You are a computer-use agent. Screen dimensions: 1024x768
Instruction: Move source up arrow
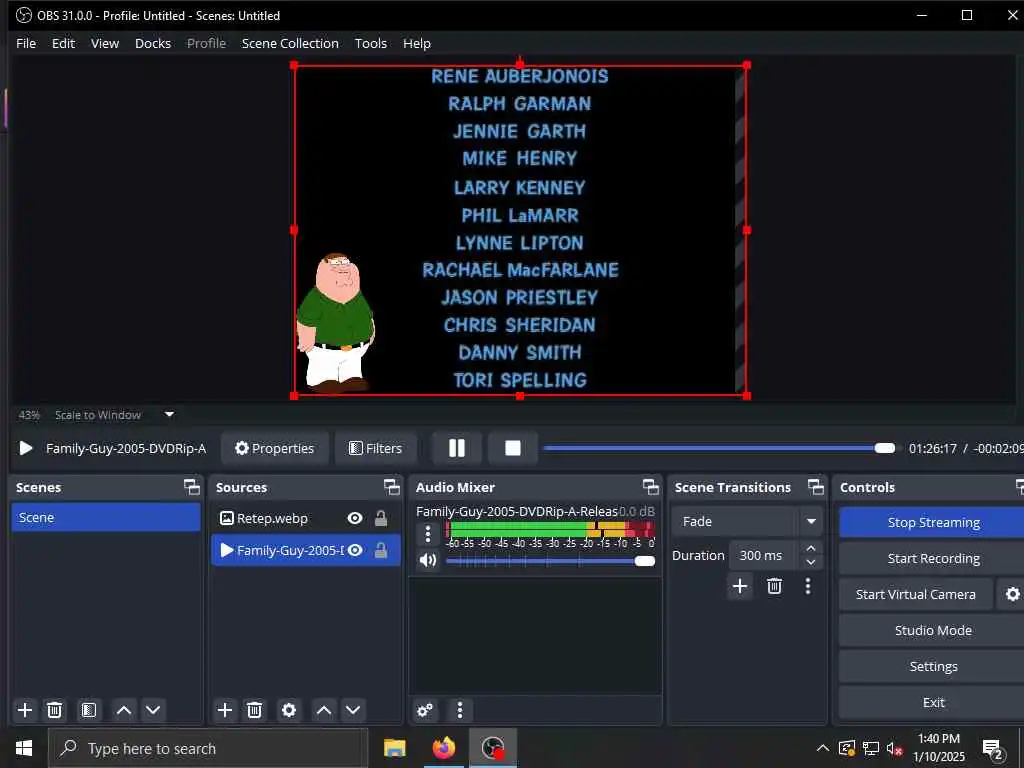point(324,710)
